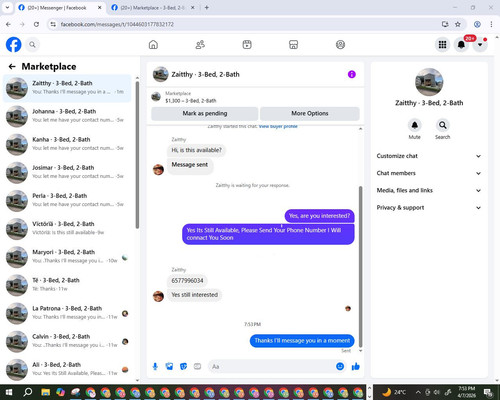The width and height of the screenshot is (500, 400).
Task: Open Windows Start menu
Action: [9, 392]
